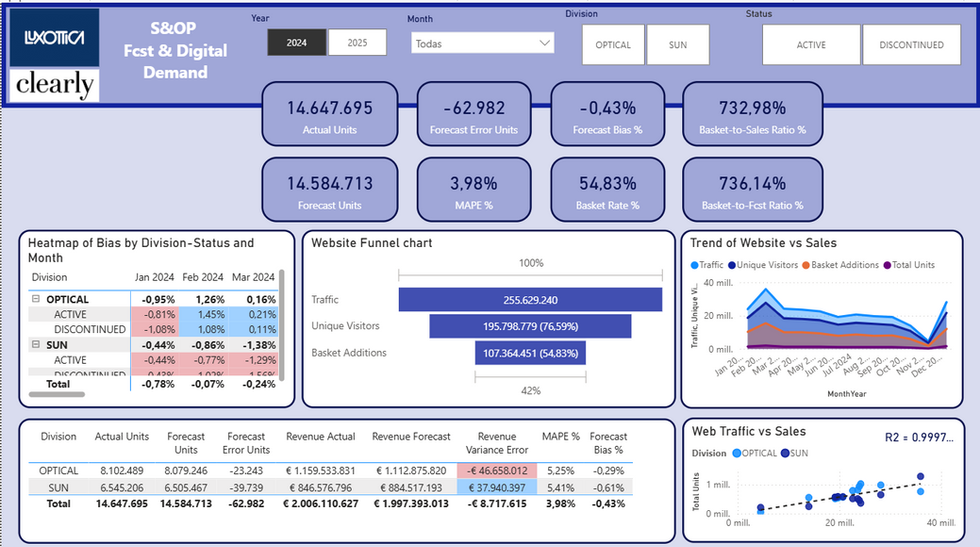Collapse the OPTICAL row in heatmap
Screen dimensions: 980x547
click(36, 299)
